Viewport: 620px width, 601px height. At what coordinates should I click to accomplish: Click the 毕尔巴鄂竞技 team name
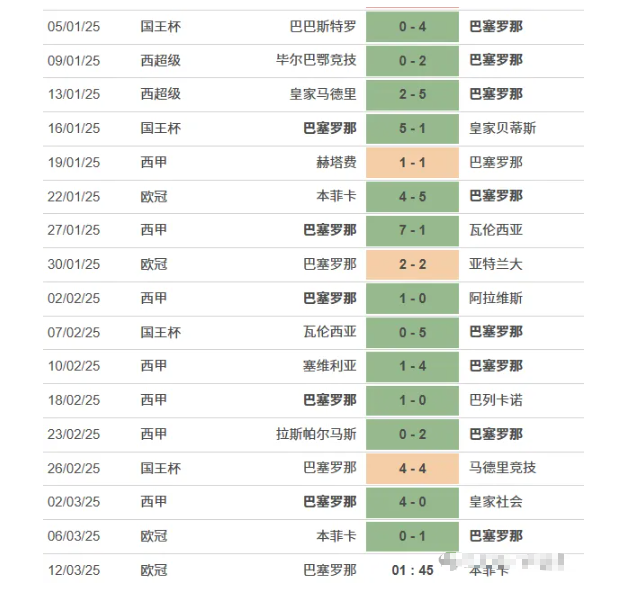click(x=316, y=60)
